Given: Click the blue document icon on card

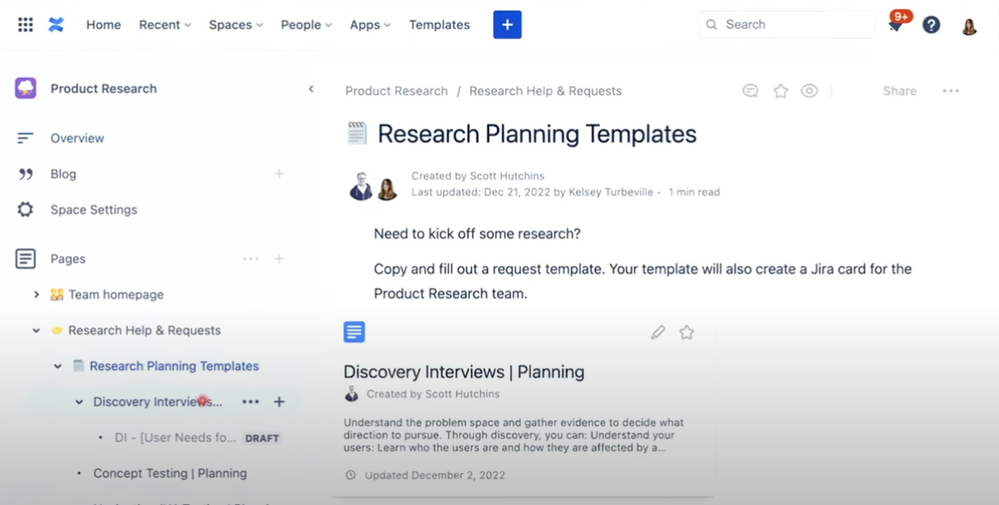Looking at the screenshot, I should tap(354, 332).
